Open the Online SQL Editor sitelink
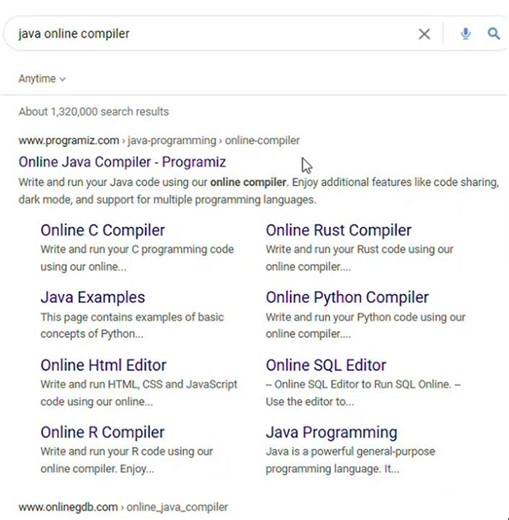 (x=326, y=365)
